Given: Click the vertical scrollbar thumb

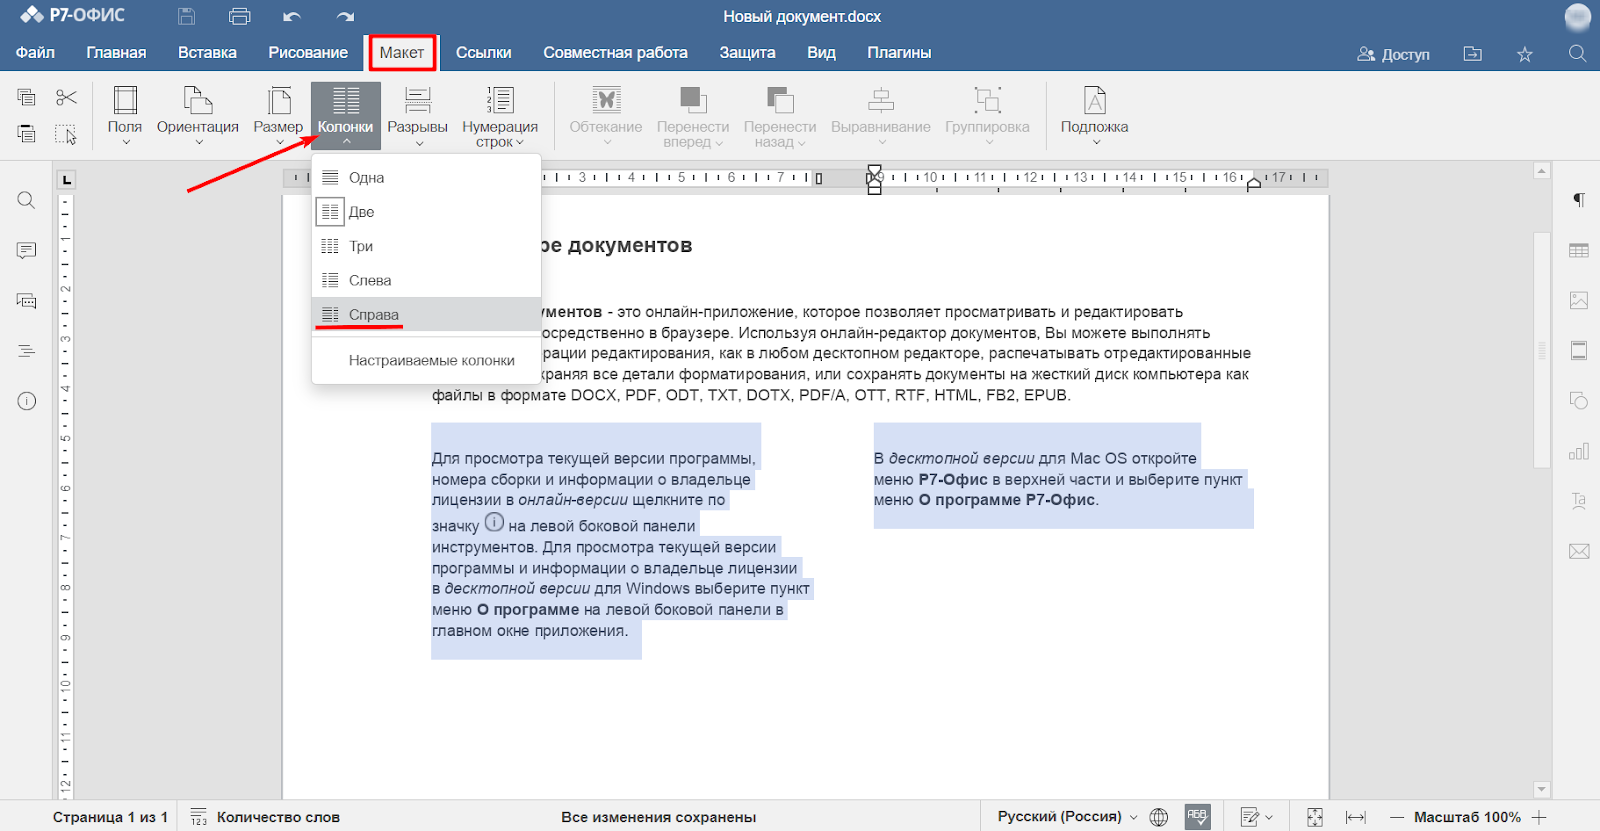Looking at the screenshot, I should point(1542,350).
